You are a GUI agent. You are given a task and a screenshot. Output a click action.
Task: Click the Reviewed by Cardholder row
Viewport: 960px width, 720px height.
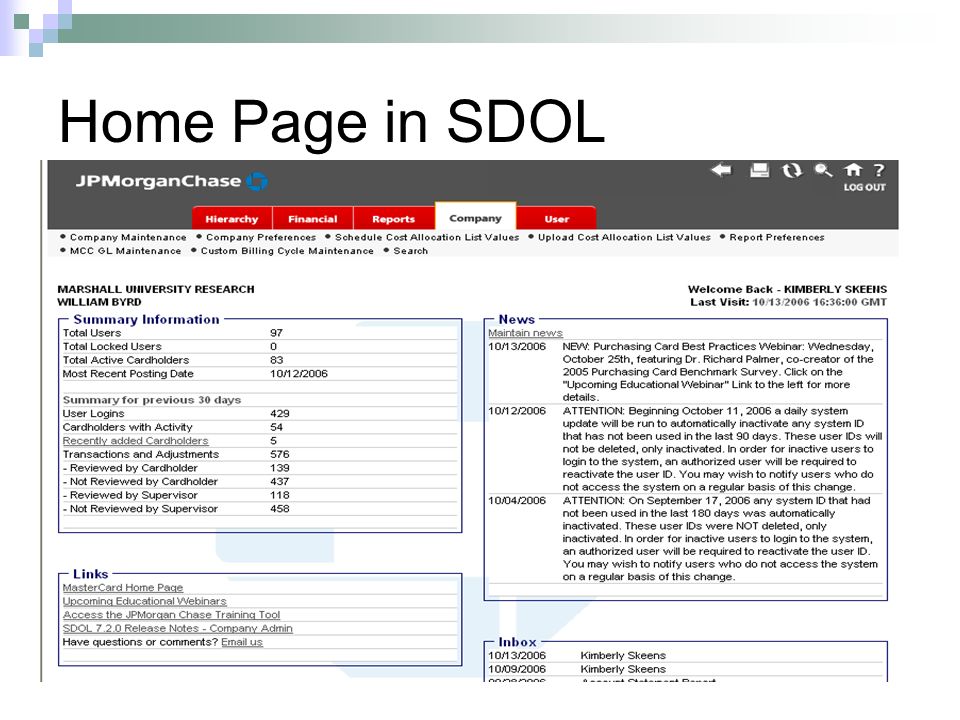(260, 468)
